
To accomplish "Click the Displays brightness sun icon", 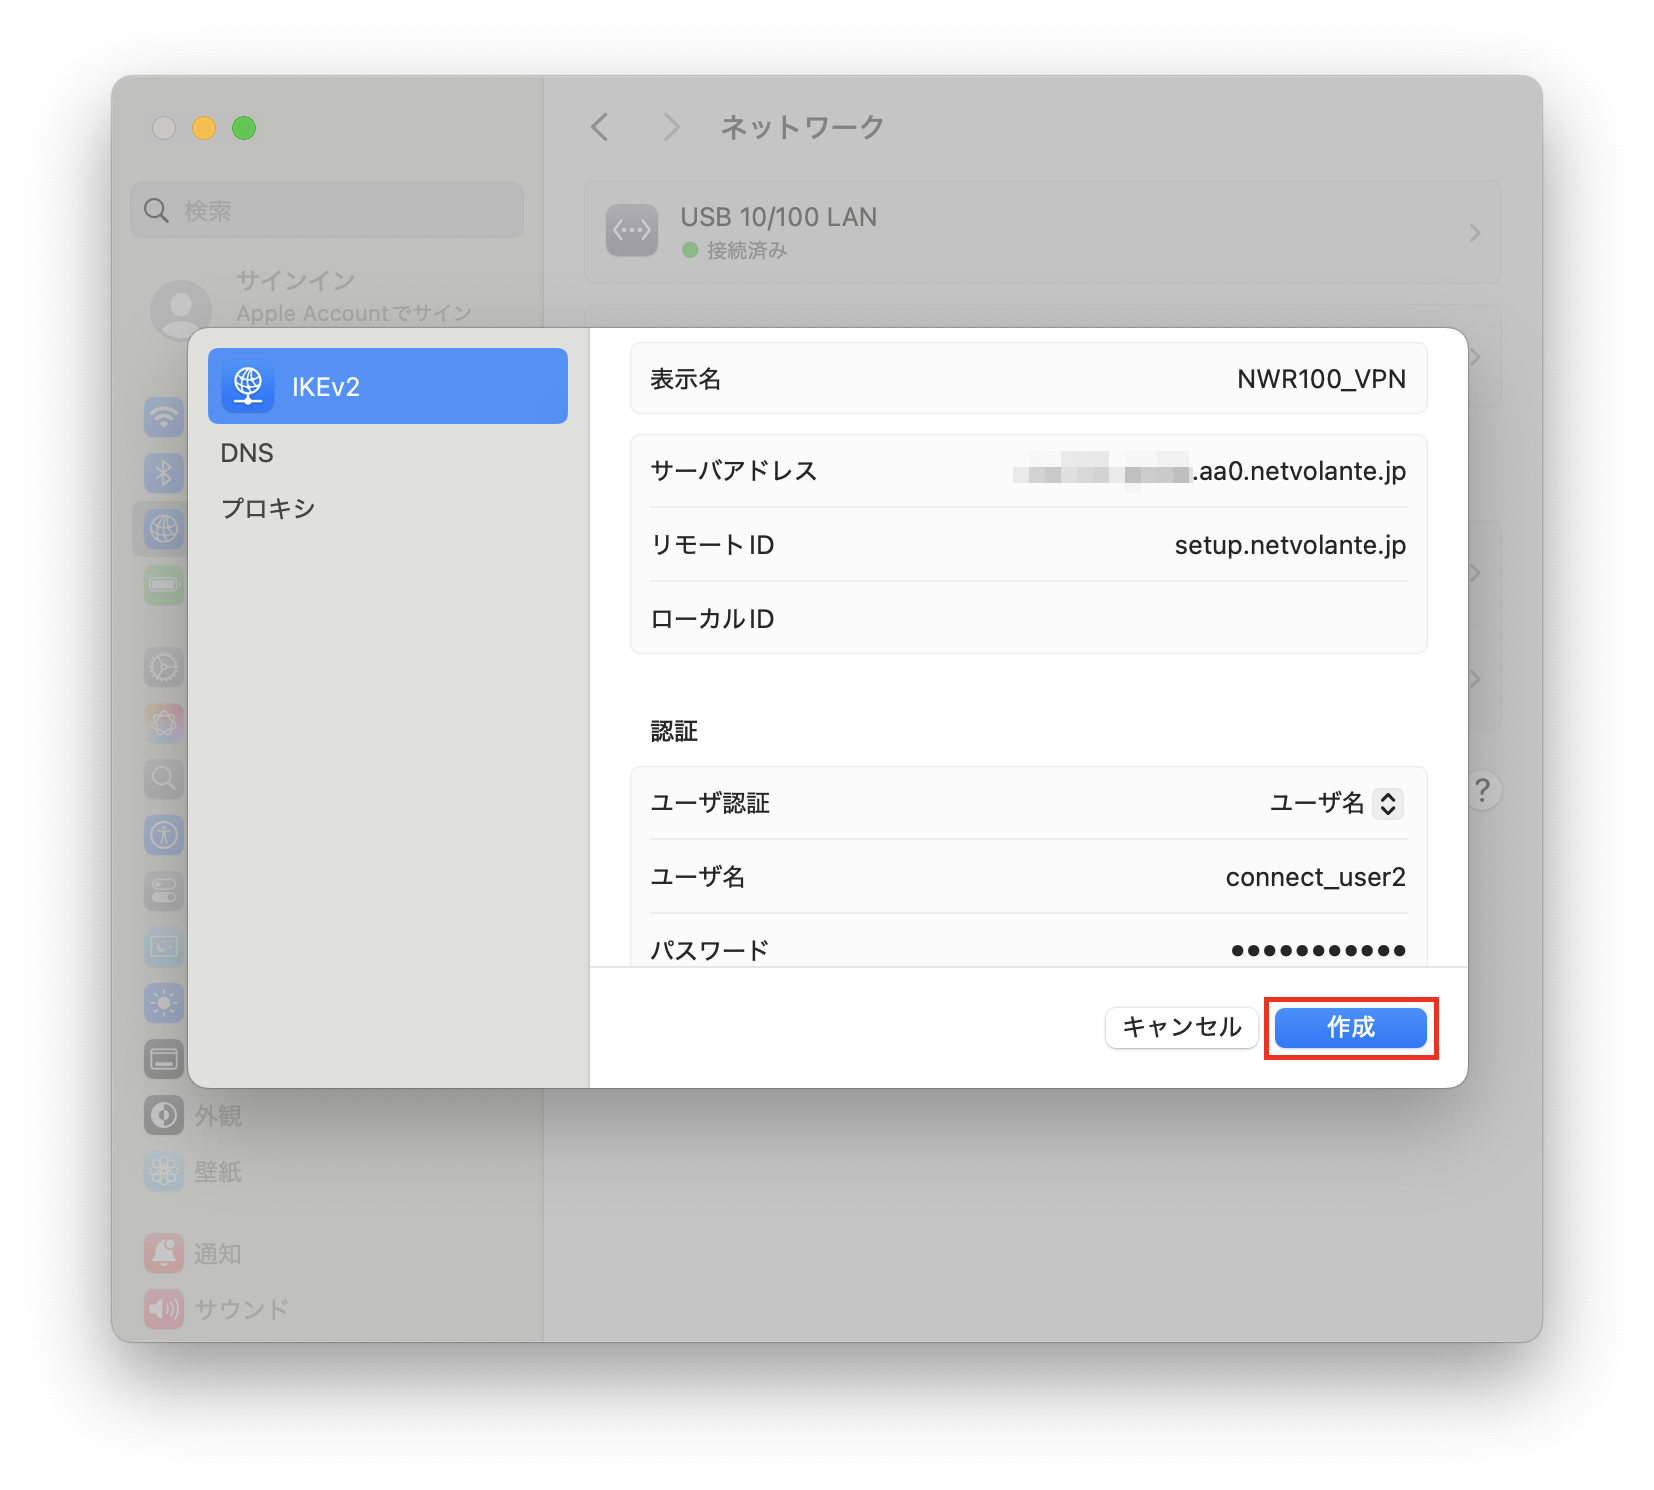I will tap(163, 1003).
